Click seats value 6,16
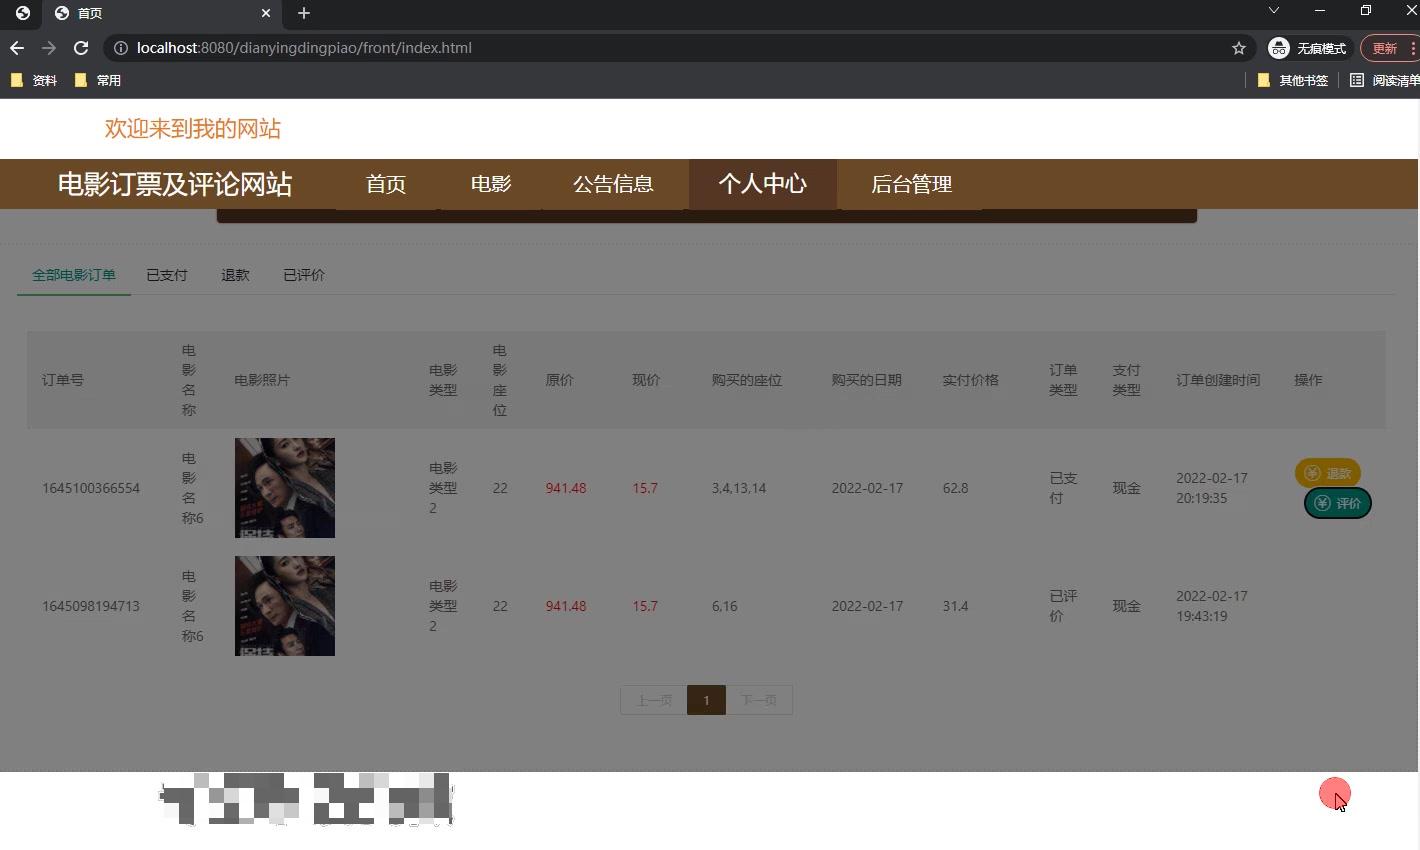This screenshot has height=850, width=1420. pyautogui.click(x=725, y=606)
